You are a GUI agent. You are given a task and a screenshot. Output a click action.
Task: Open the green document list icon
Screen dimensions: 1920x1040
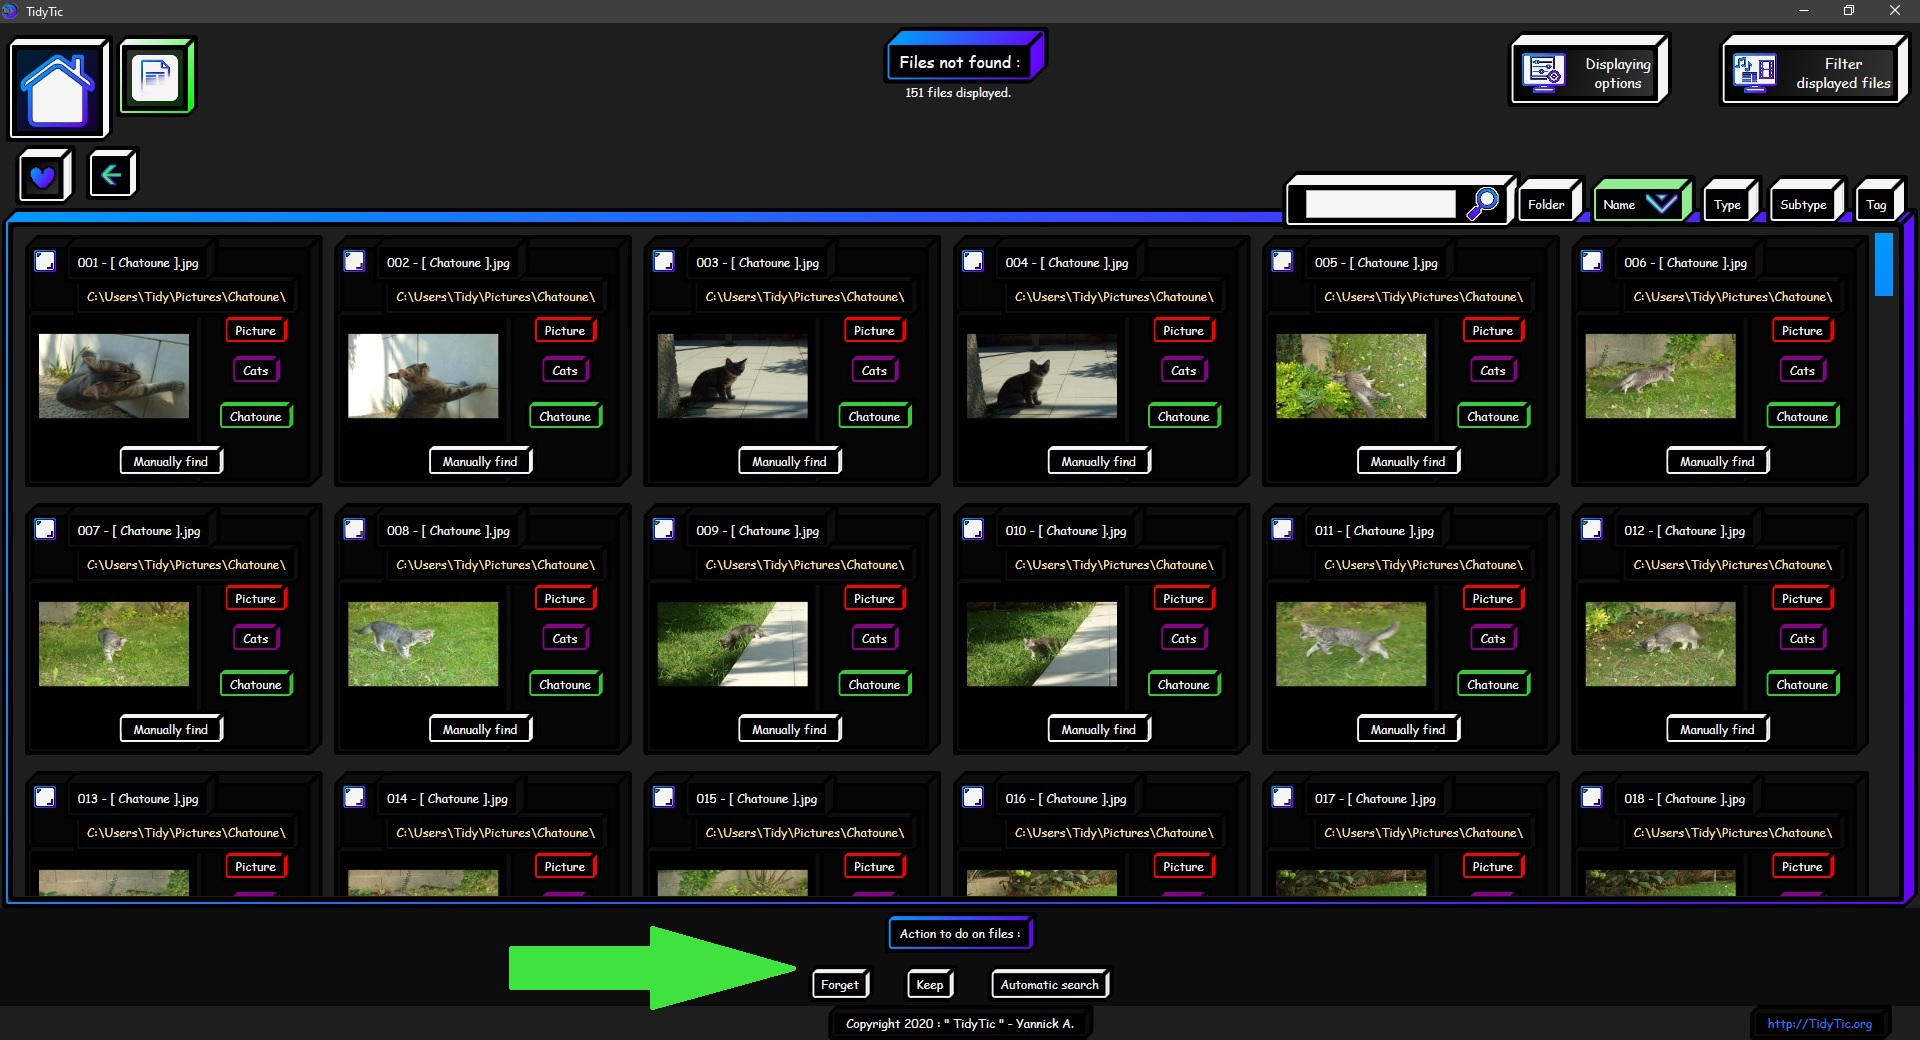pyautogui.click(x=156, y=76)
